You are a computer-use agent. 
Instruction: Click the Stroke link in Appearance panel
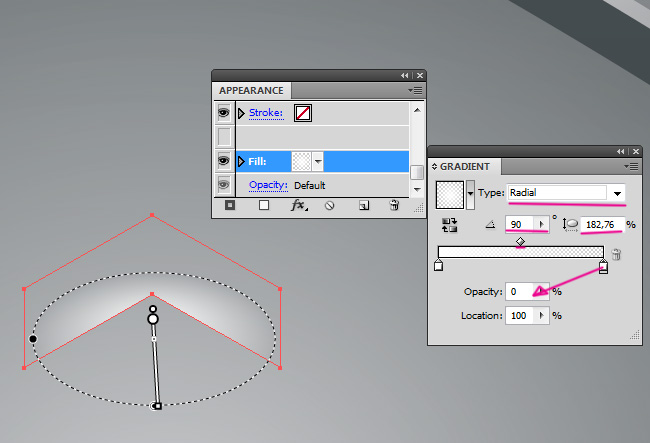tap(266, 113)
